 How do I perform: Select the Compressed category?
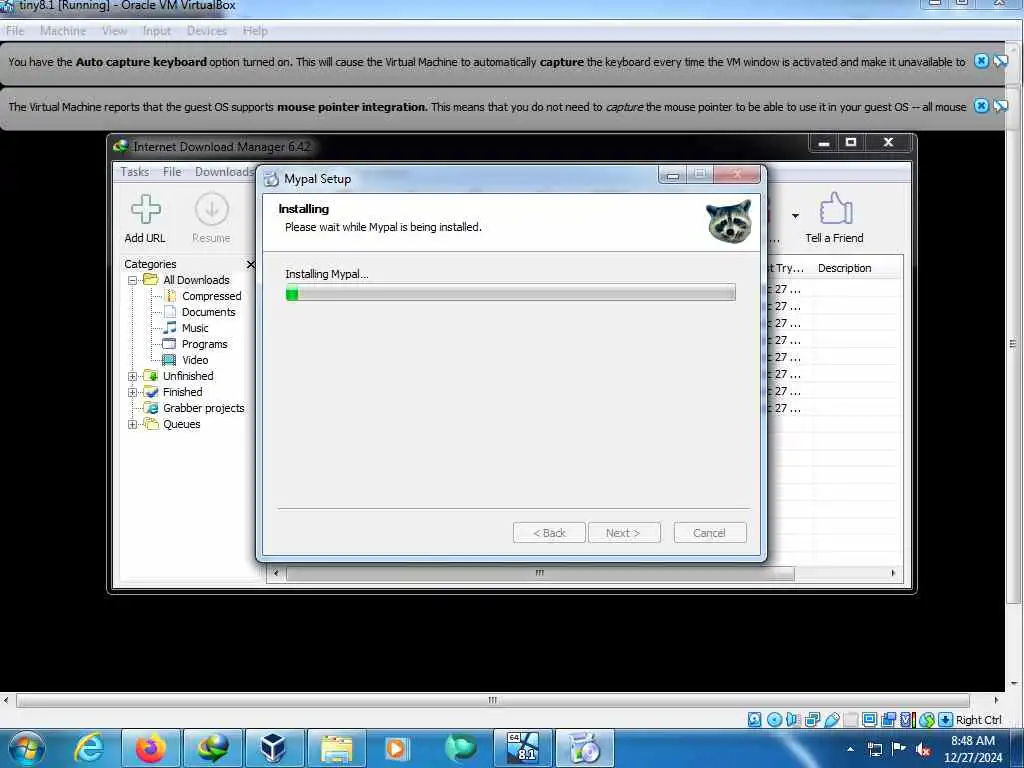tap(211, 296)
